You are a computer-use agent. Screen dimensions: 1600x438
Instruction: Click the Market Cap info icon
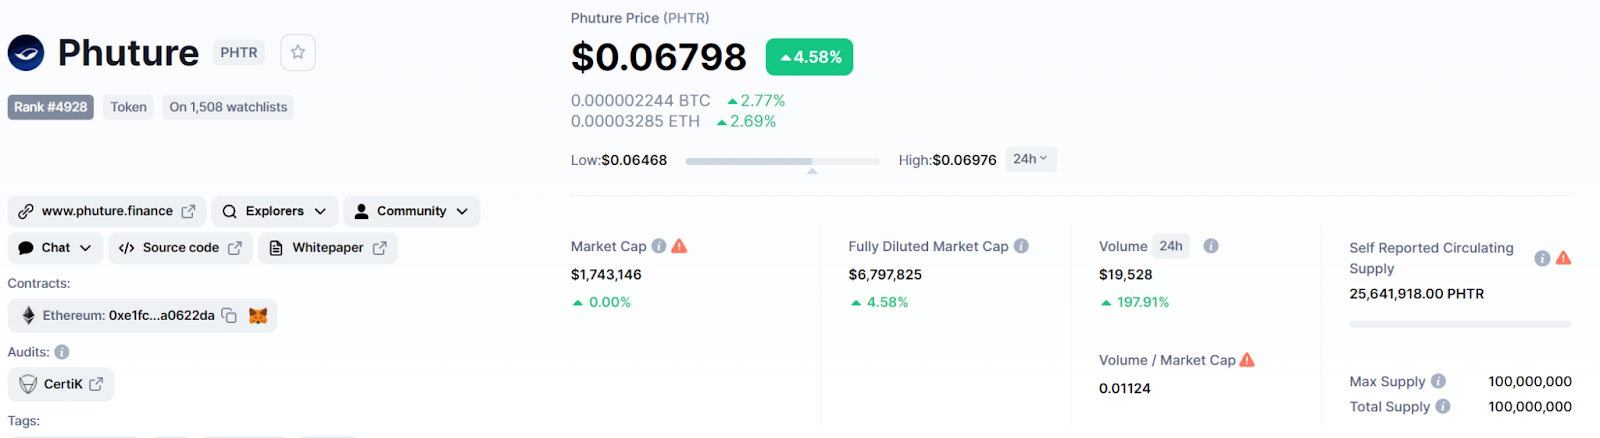point(659,246)
